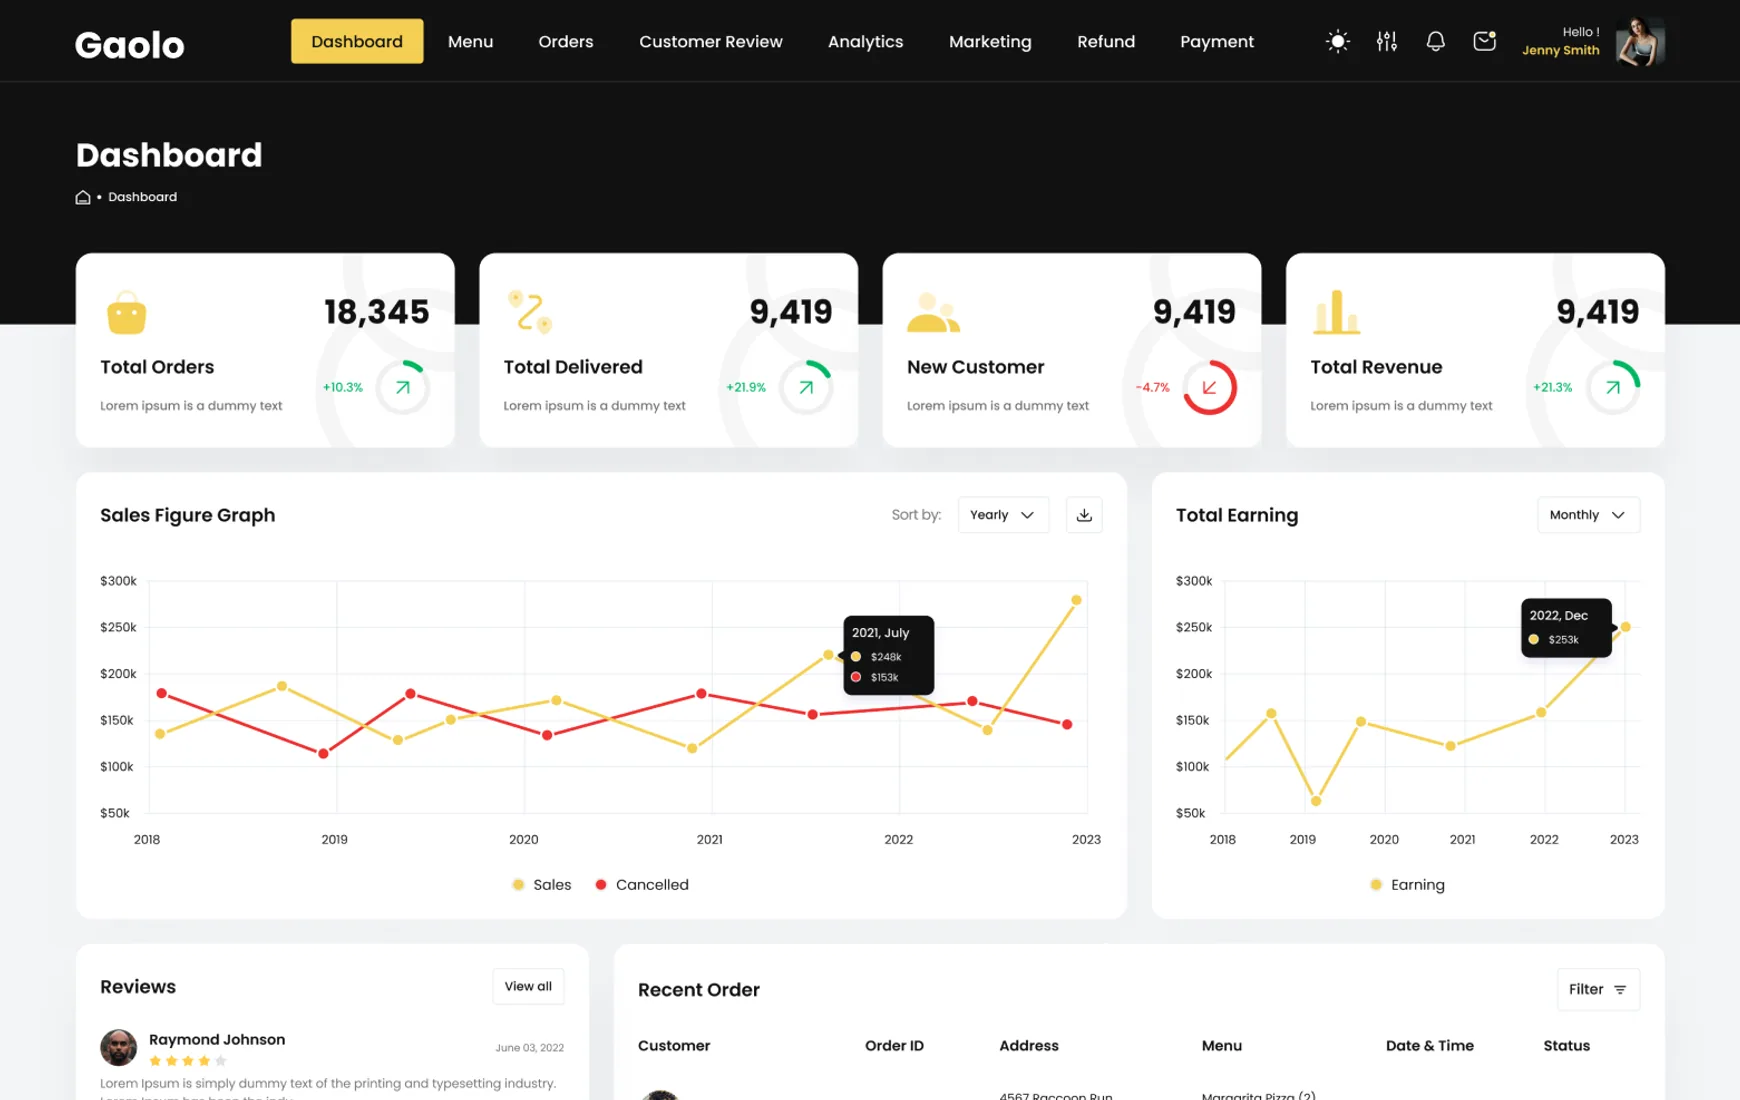Click Total Delivered up-arrow progress ring
This screenshot has width=1740, height=1100.
(x=806, y=387)
